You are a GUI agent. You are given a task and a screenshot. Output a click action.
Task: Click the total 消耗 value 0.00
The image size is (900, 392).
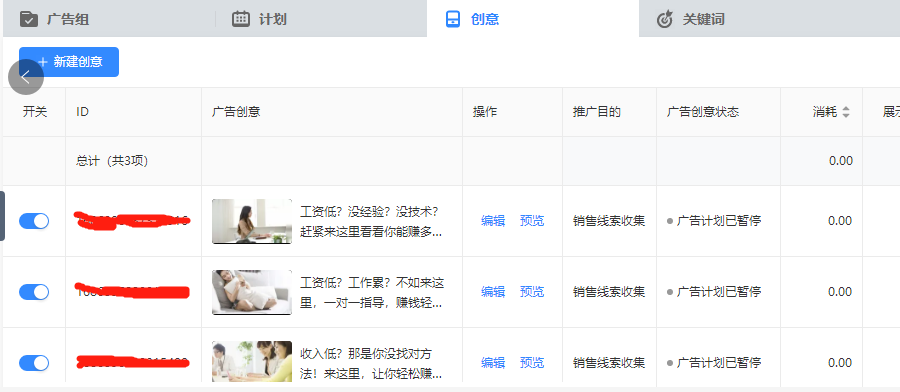tap(840, 161)
